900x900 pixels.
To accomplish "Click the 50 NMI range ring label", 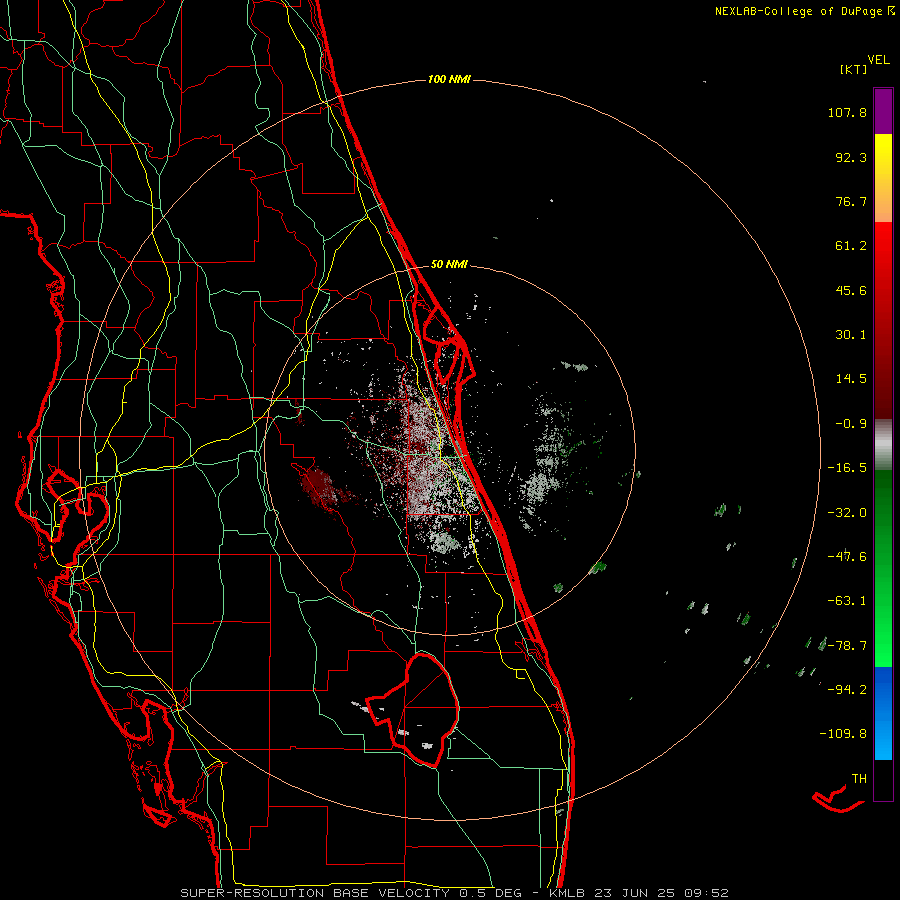I will pyautogui.click(x=449, y=264).
